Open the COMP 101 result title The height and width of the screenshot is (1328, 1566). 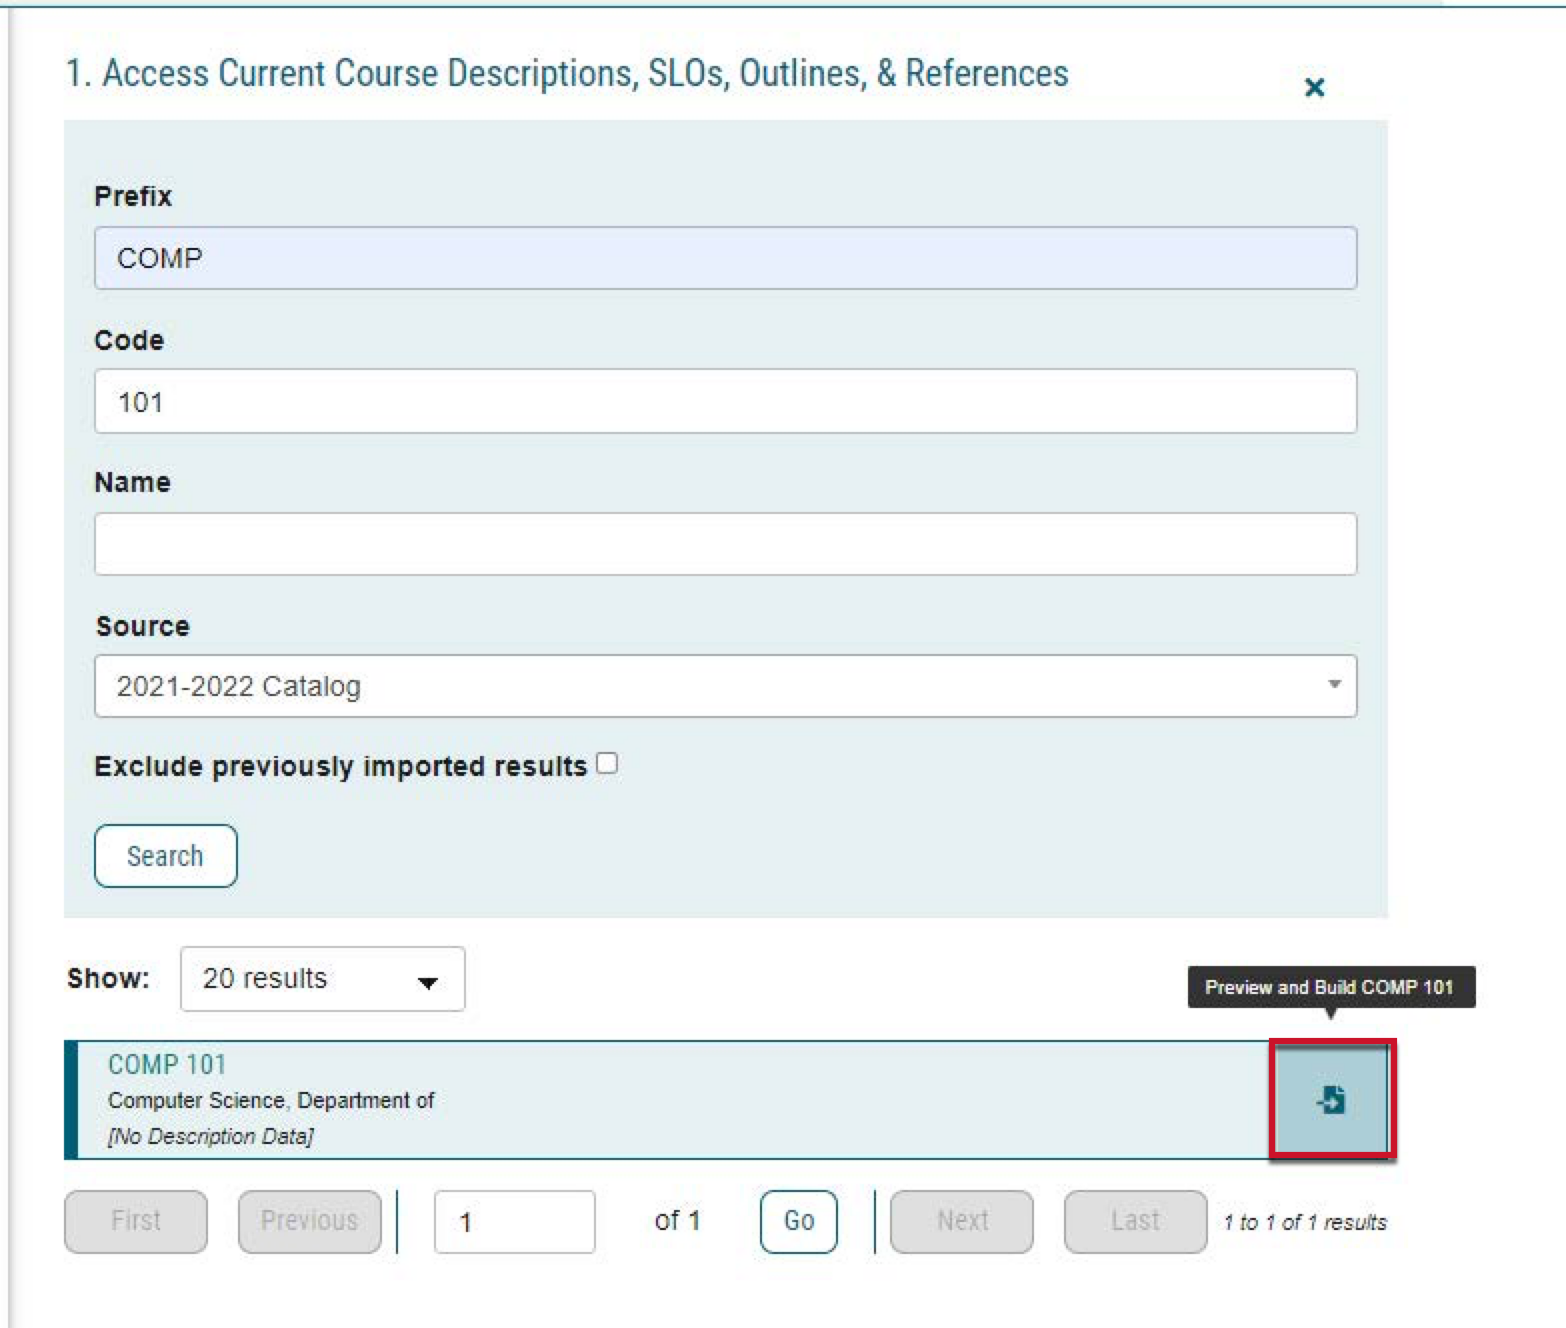(x=167, y=1064)
